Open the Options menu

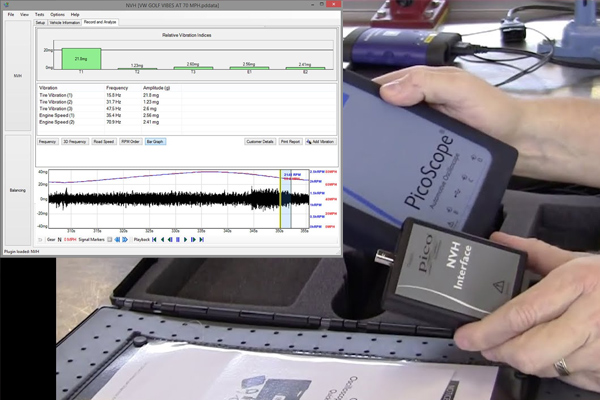pyautogui.click(x=57, y=15)
